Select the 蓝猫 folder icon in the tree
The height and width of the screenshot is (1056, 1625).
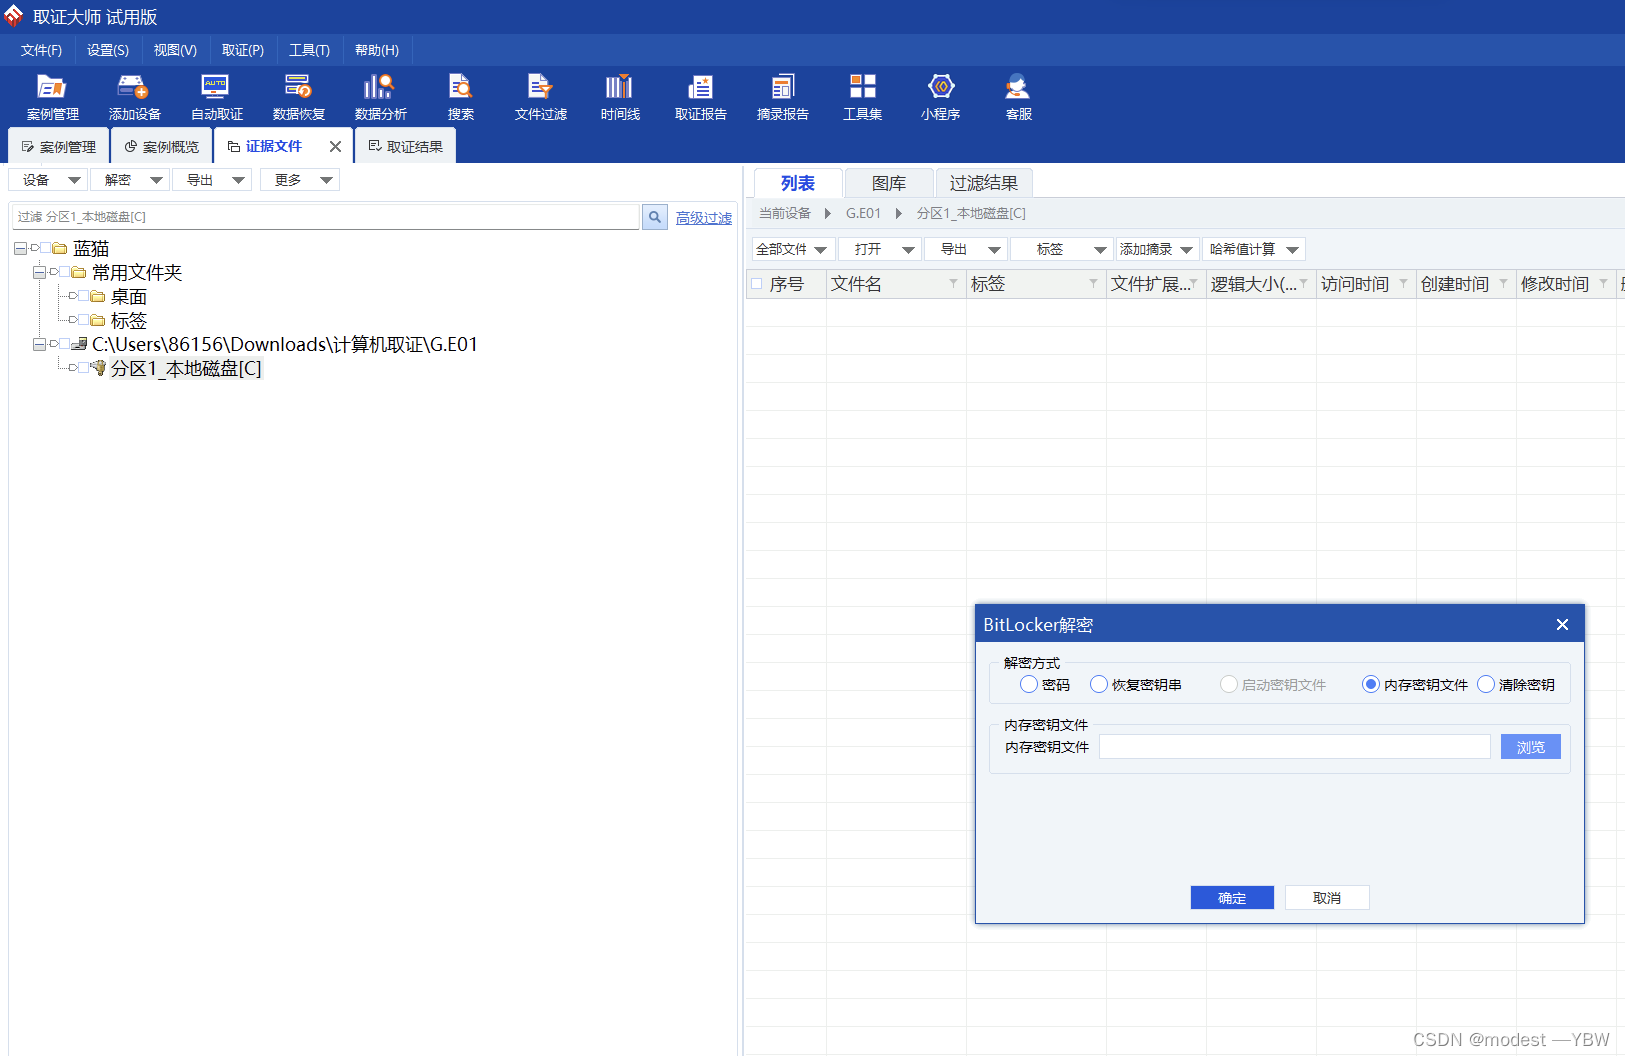click(60, 248)
